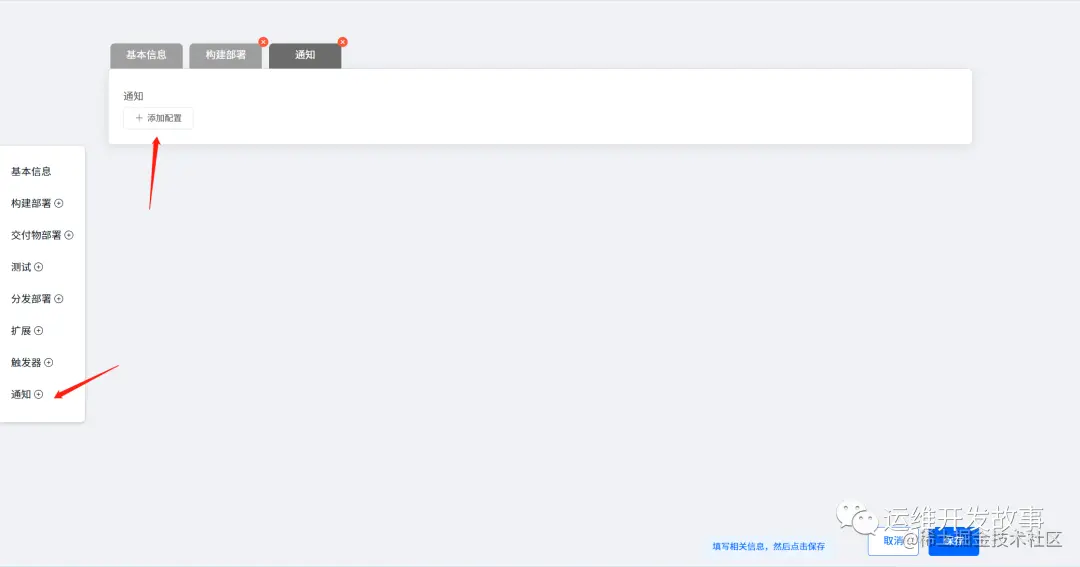Open the 构建部署 tab
Image resolution: width=1080 pixels, height=567 pixels.
[225, 55]
